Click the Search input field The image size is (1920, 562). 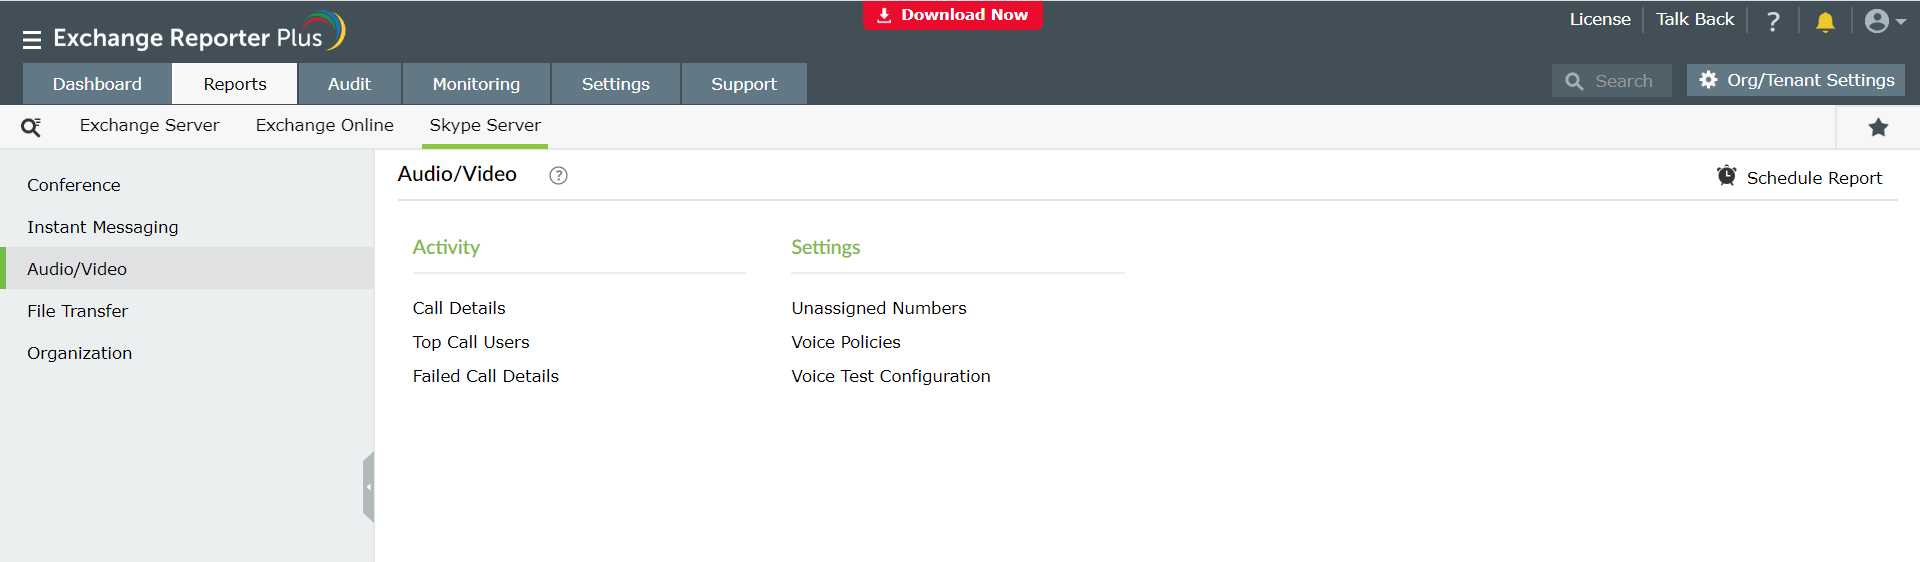[x=1612, y=81]
